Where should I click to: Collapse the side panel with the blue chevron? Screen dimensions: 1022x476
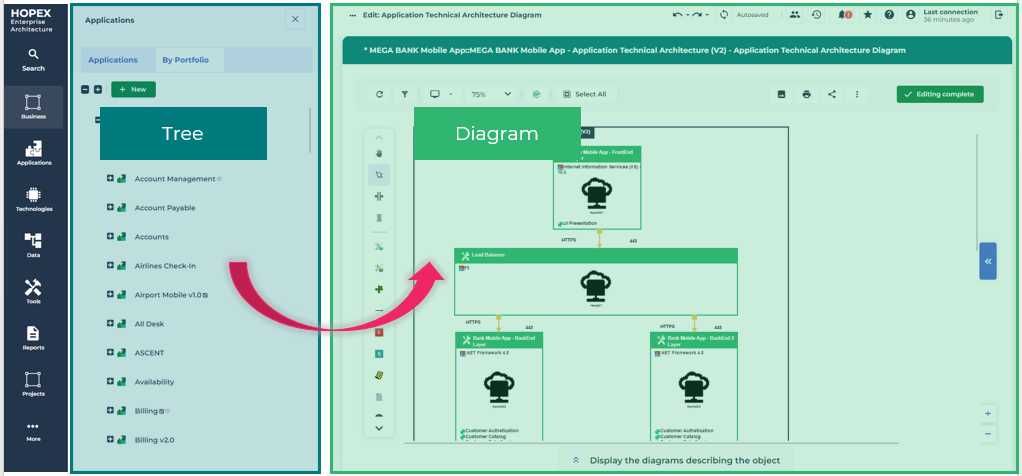[987, 261]
